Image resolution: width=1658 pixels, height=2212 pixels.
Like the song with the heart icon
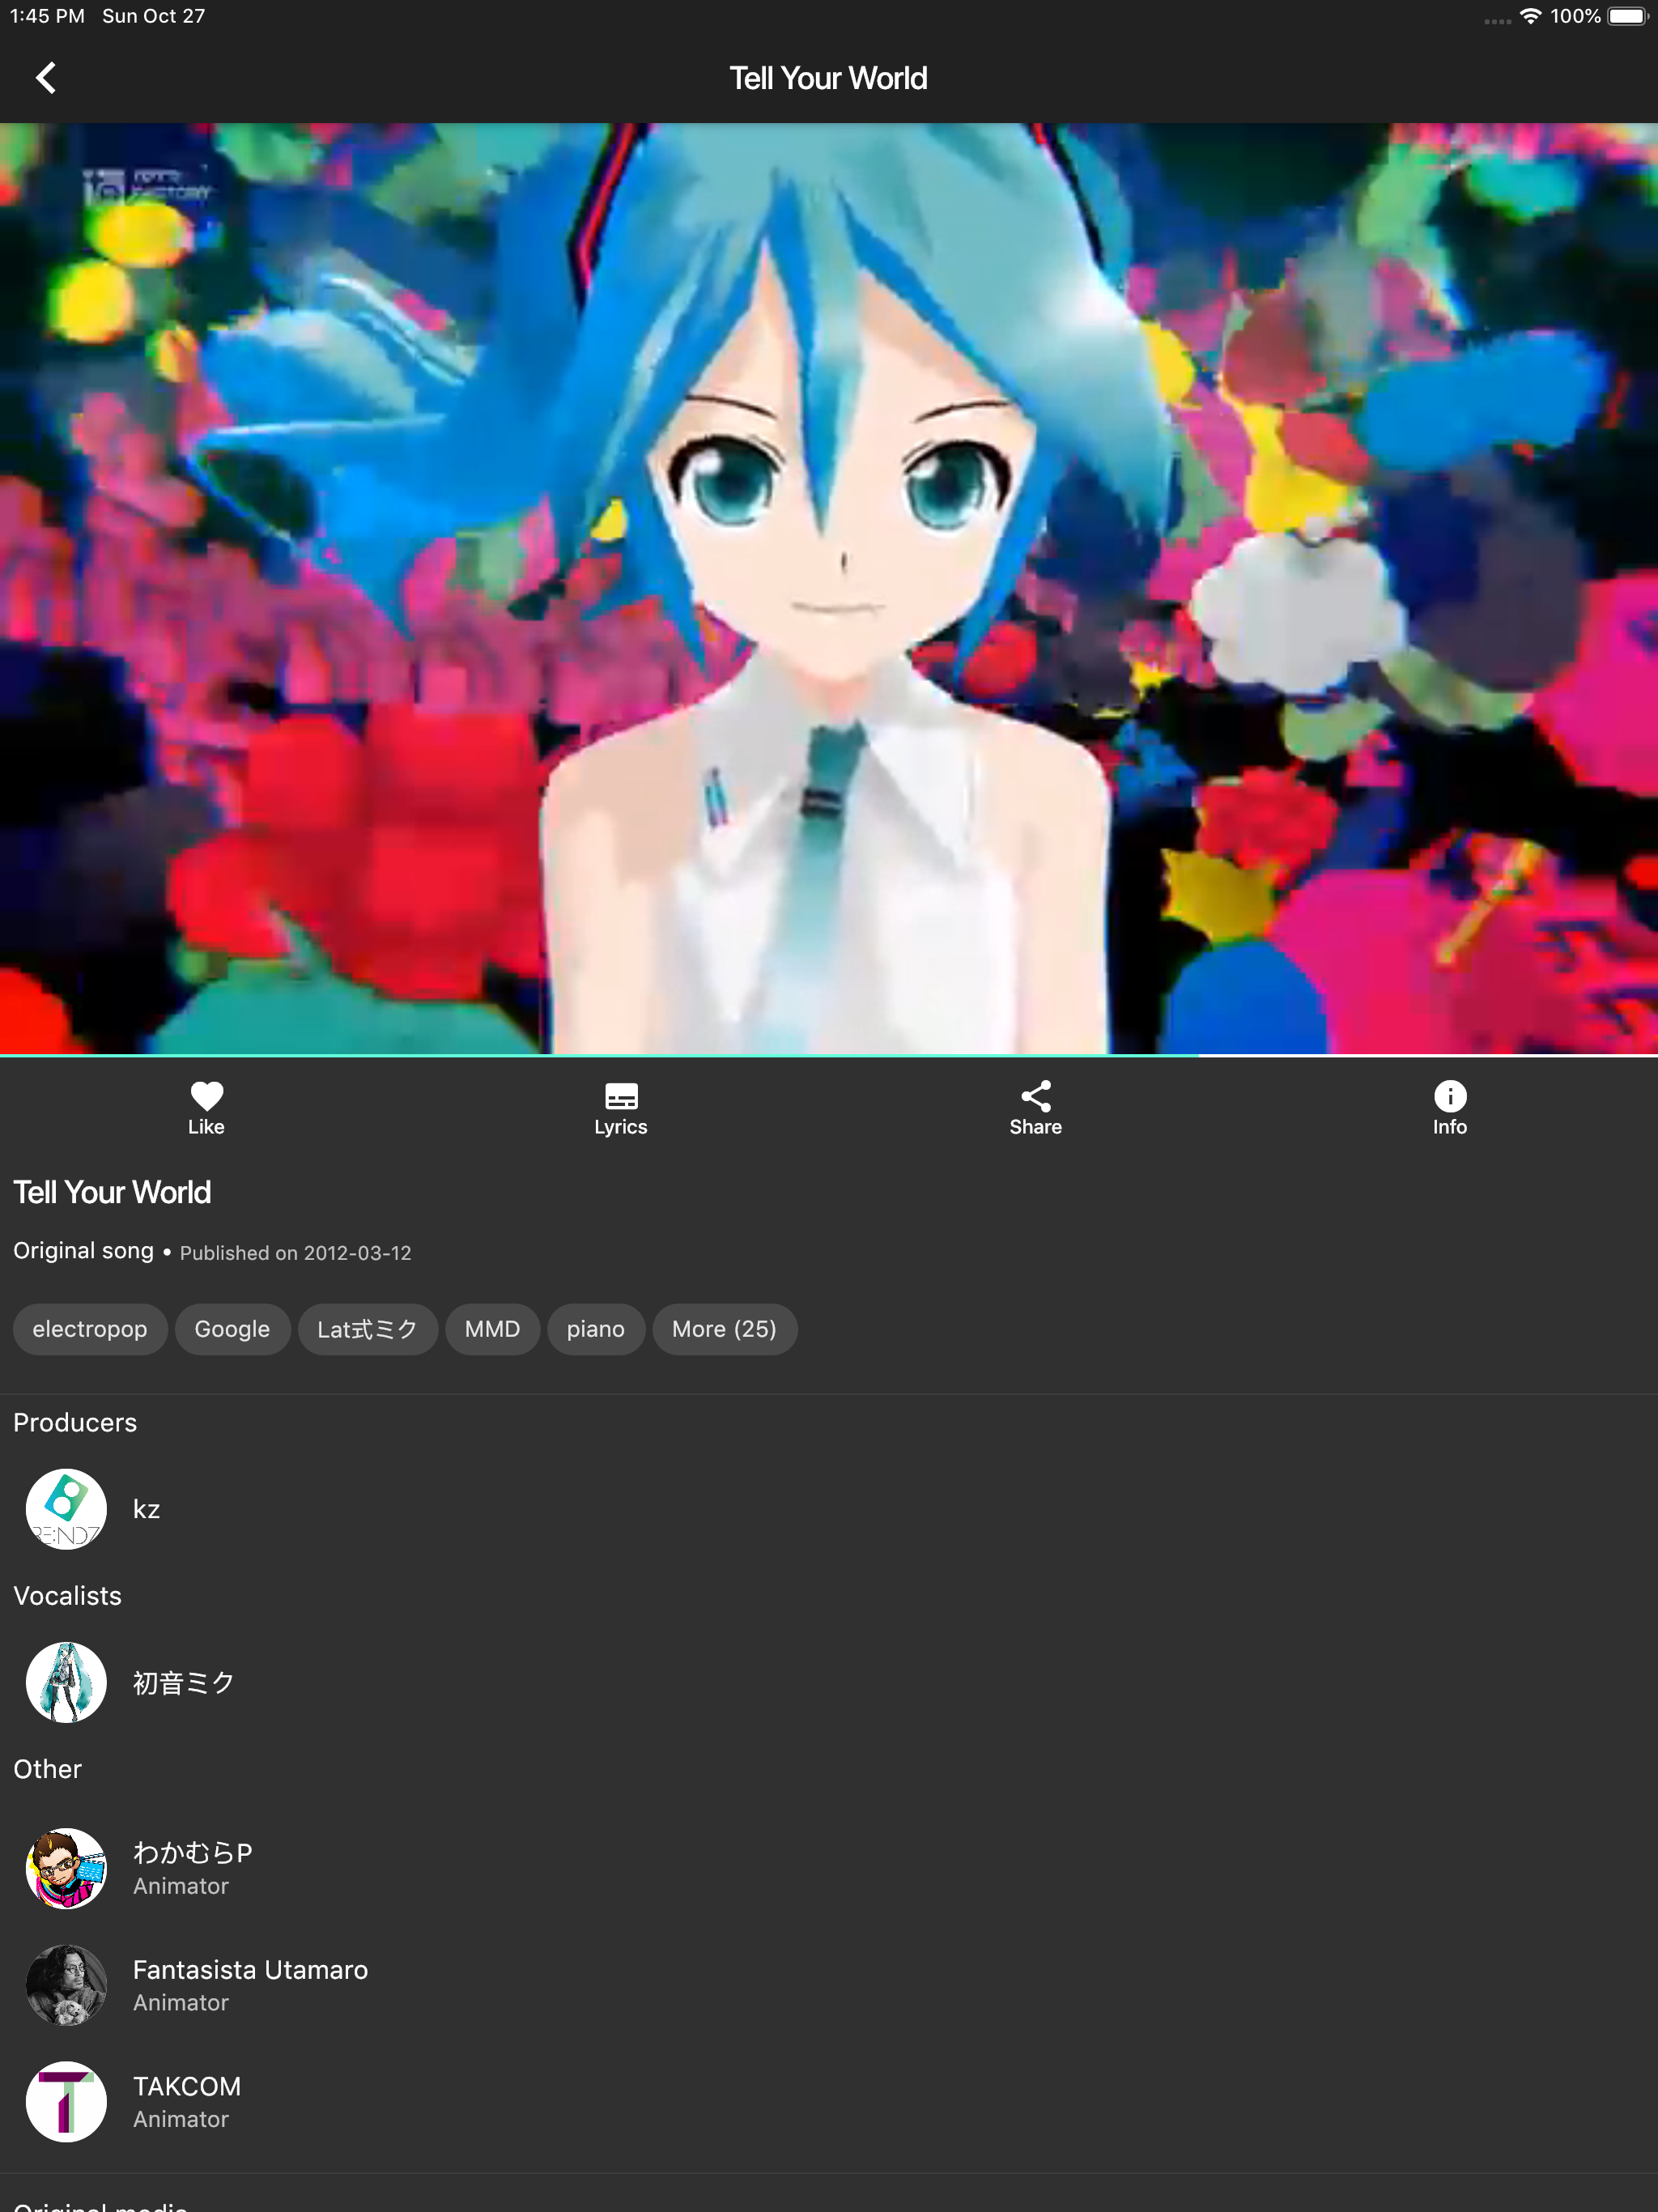point(206,1108)
